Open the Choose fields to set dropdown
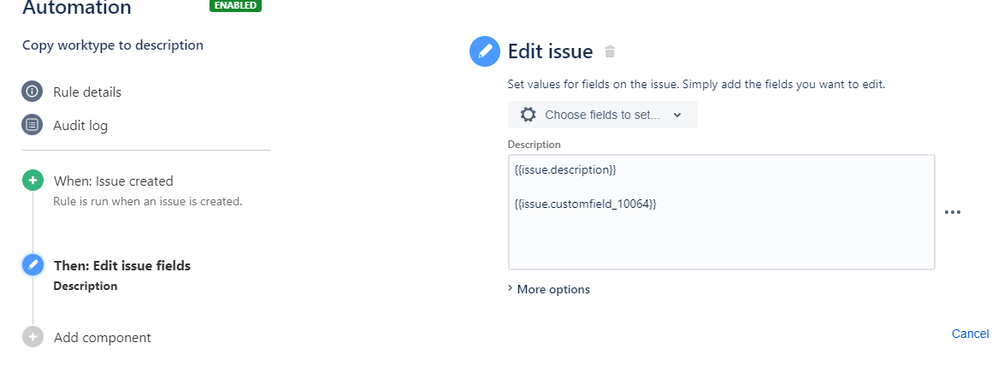Screen dimensions: 998x385 click(603, 115)
